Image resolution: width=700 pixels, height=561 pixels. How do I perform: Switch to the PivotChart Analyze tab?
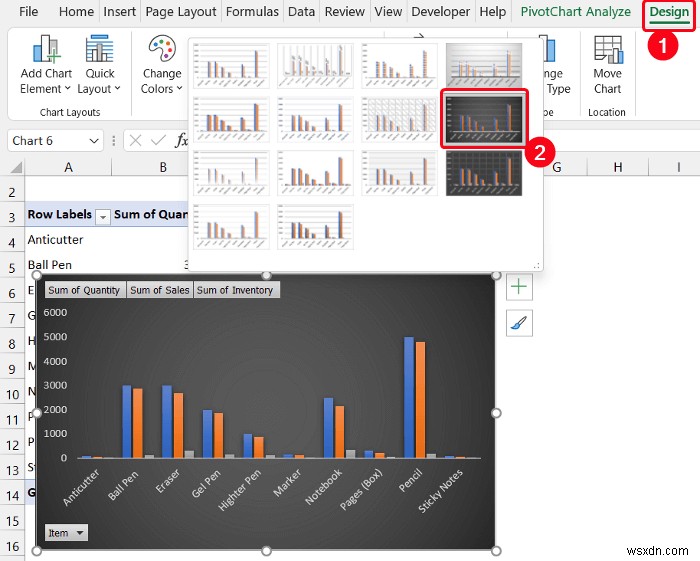pos(576,12)
